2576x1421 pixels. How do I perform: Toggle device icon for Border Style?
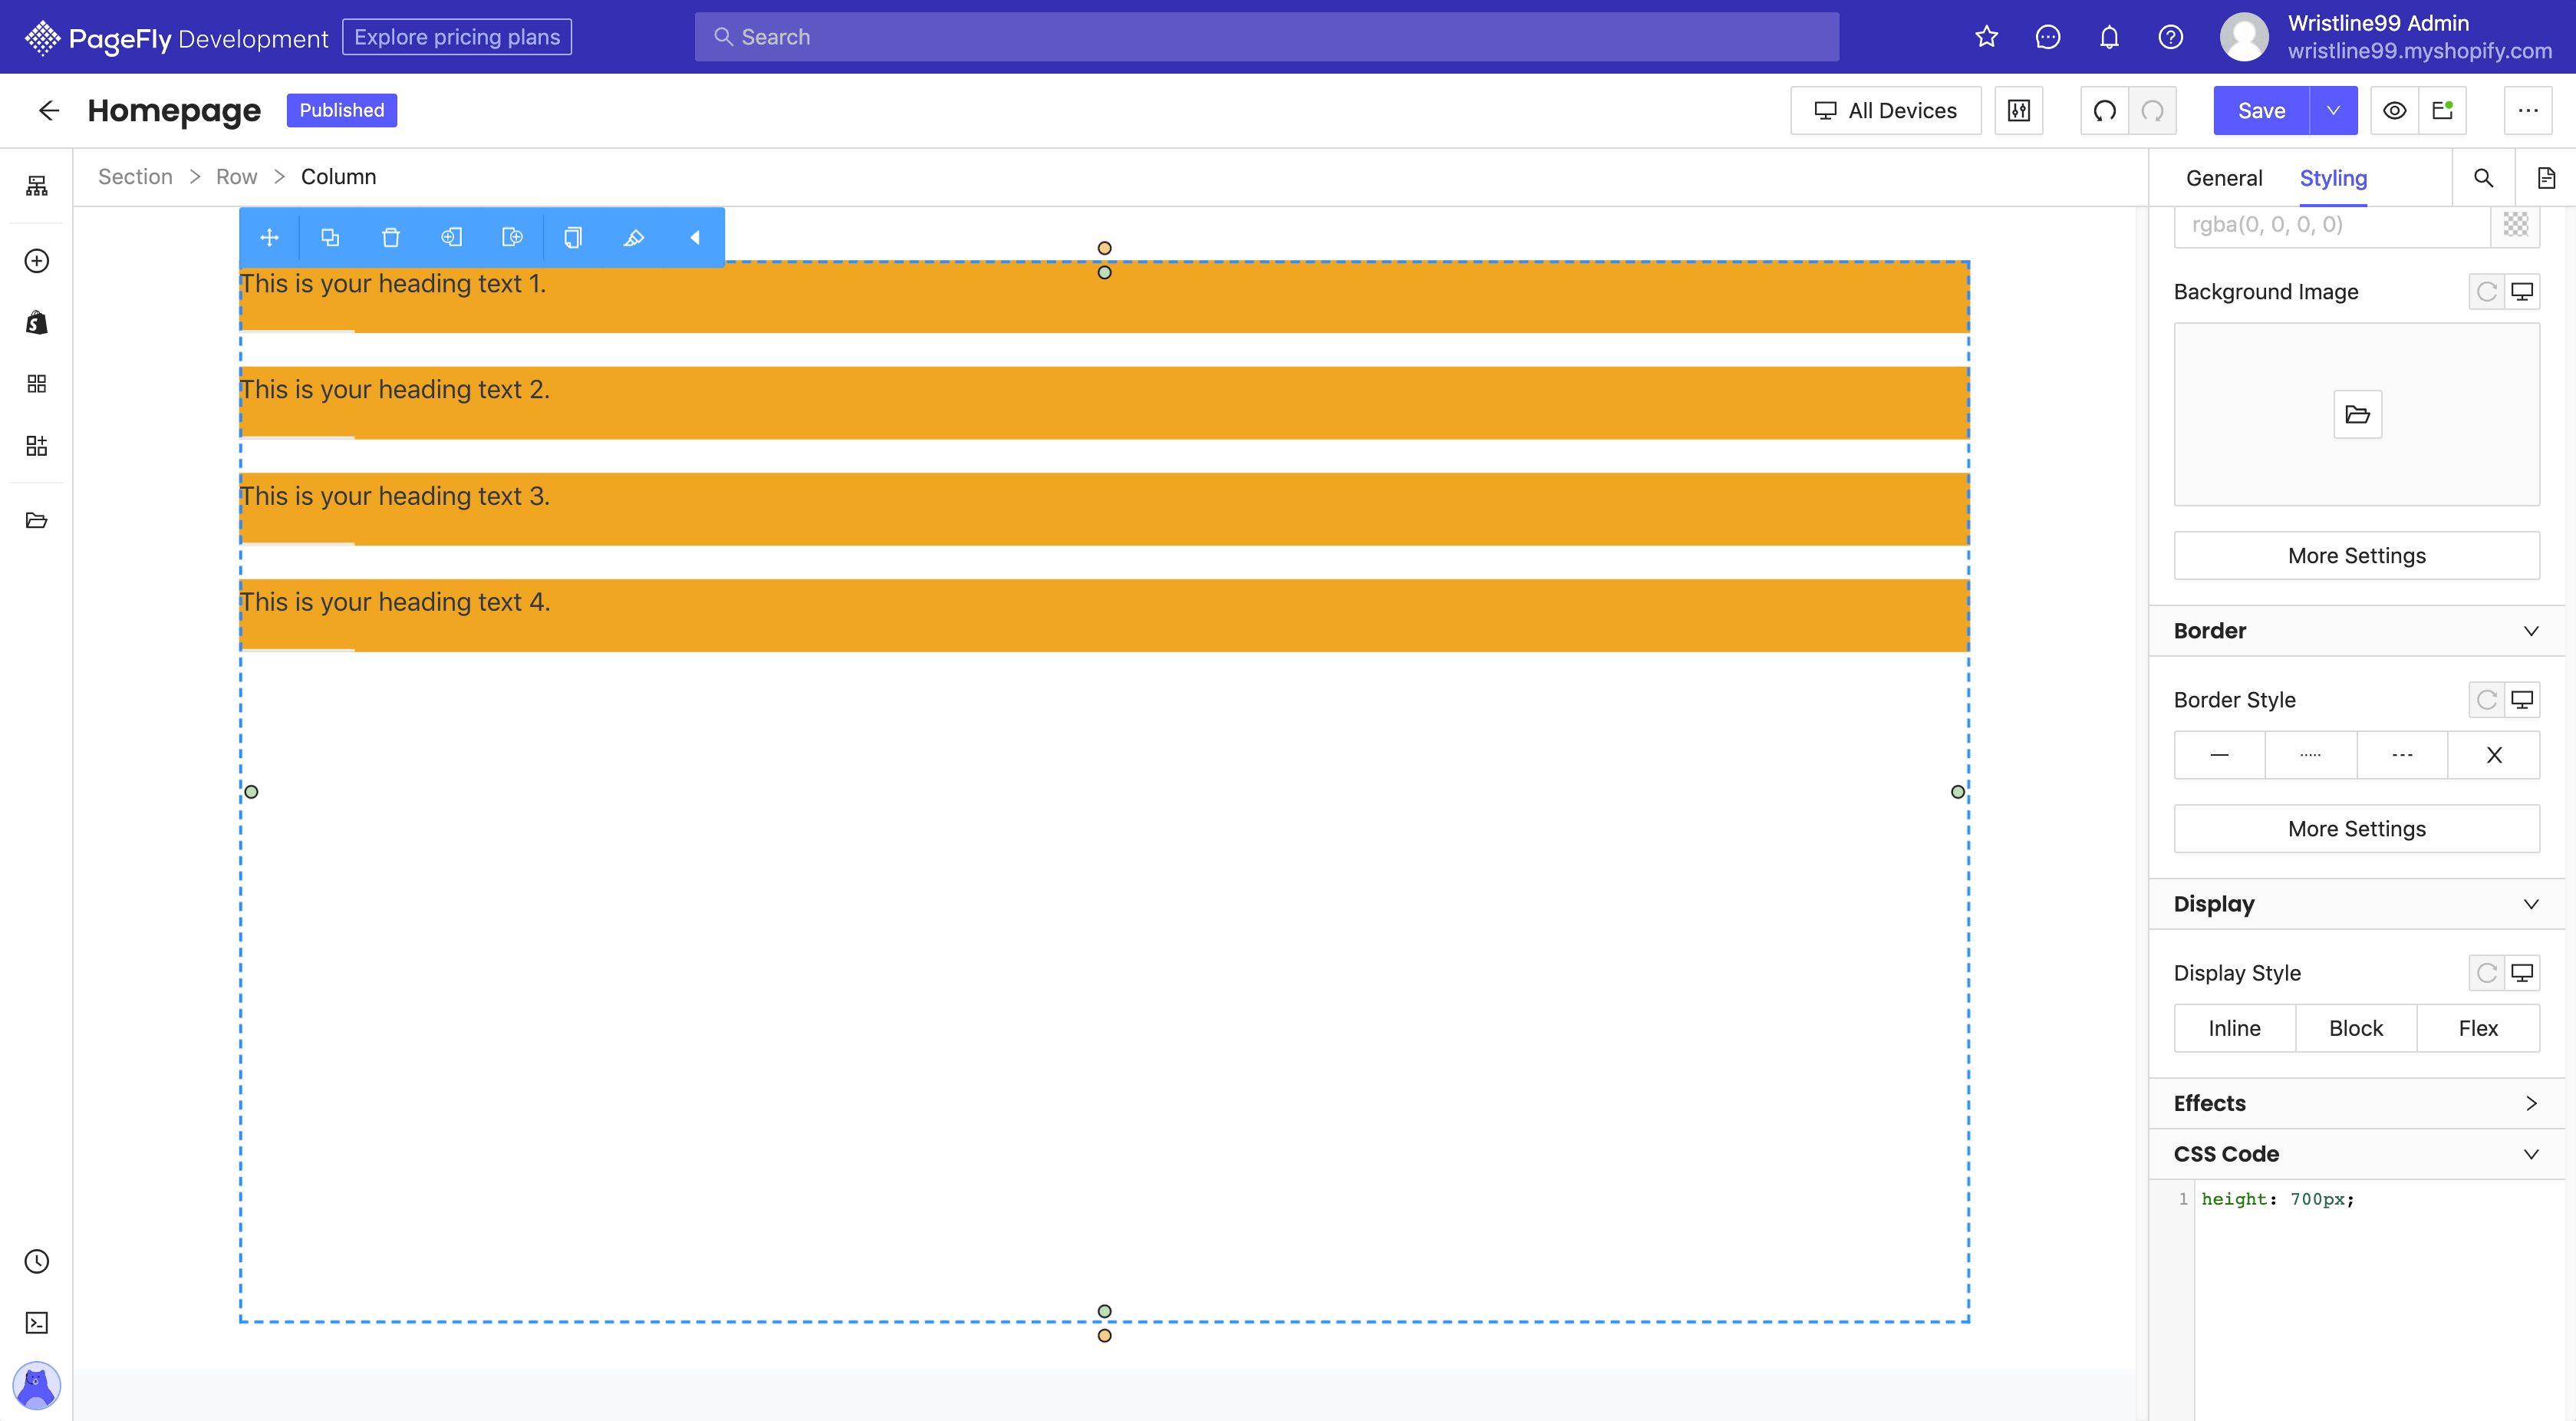pos(2523,700)
